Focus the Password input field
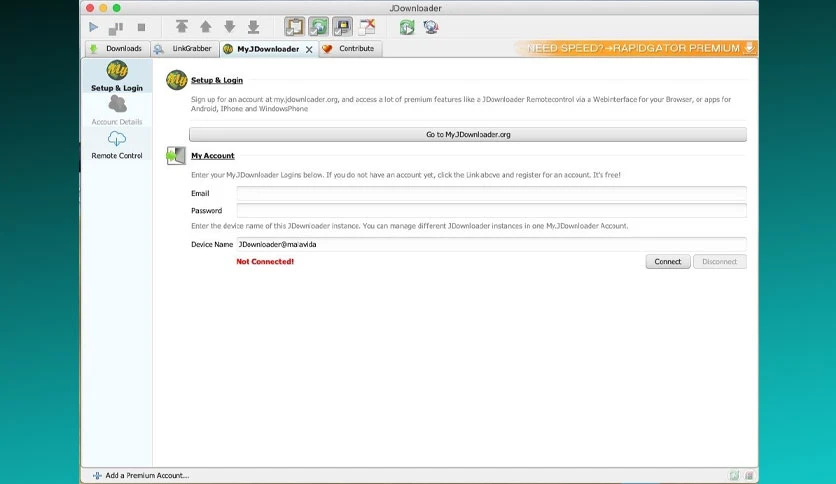 click(x=491, y=211)
